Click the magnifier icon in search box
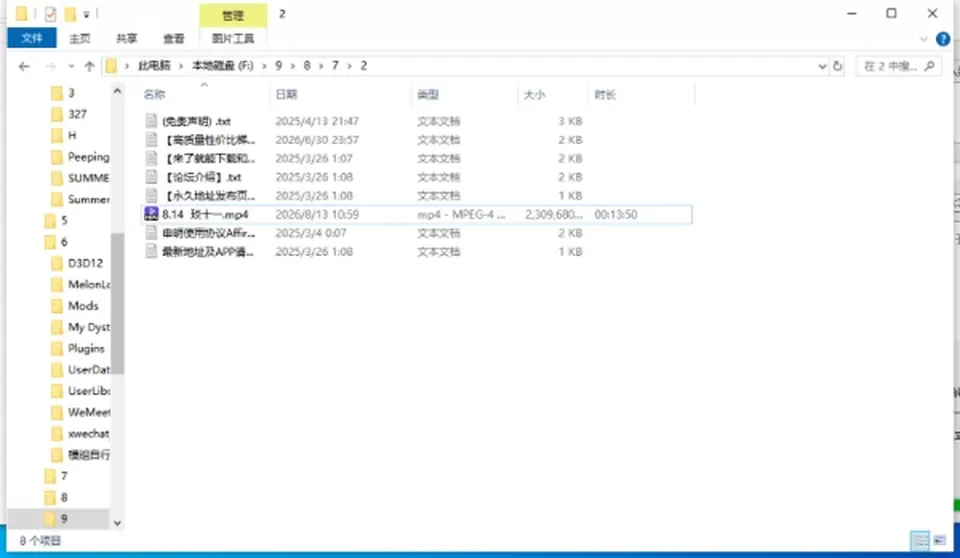Viewport: 960px width, 558px height. click(x=929, y=66)
